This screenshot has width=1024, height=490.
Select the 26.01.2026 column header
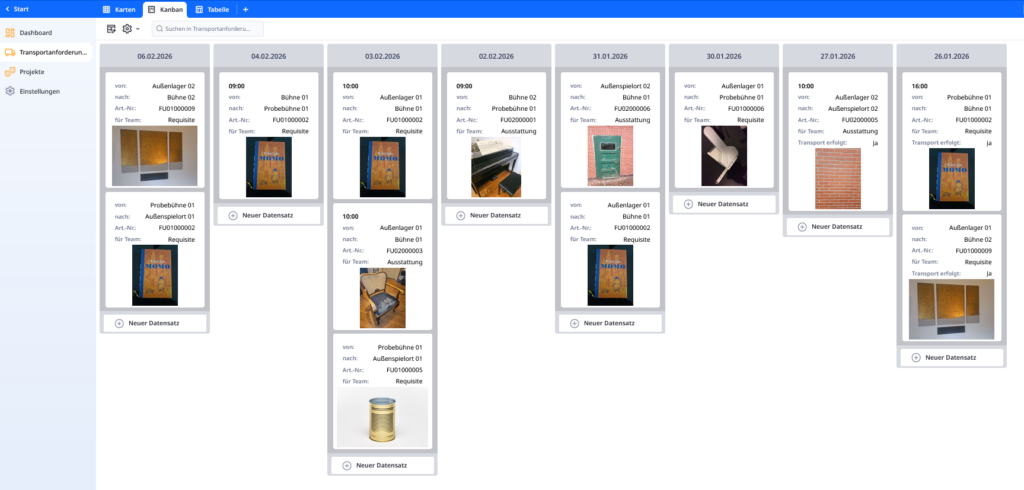[x=952, y=56]
